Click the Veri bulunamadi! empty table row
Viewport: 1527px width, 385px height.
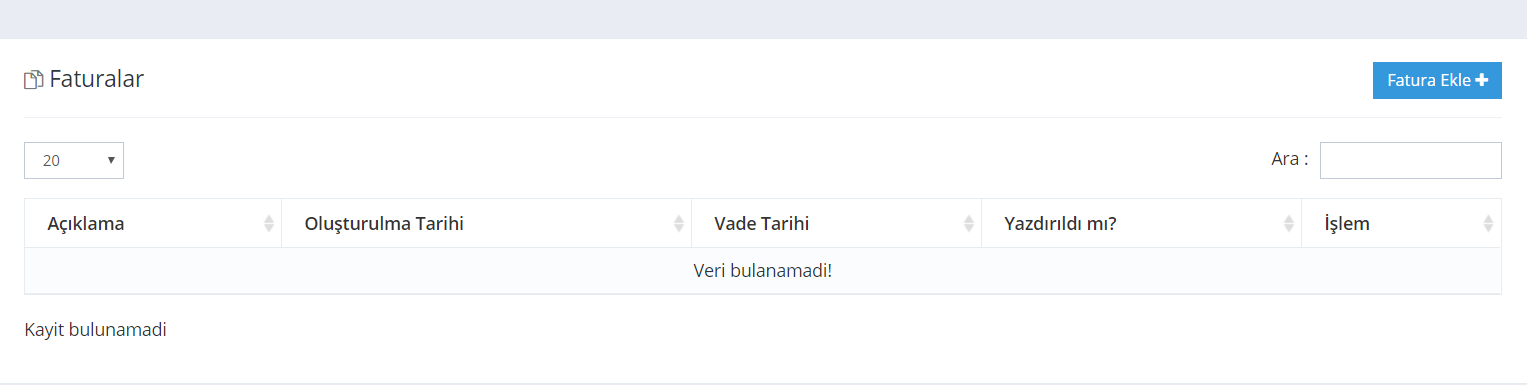coord(763,271)
